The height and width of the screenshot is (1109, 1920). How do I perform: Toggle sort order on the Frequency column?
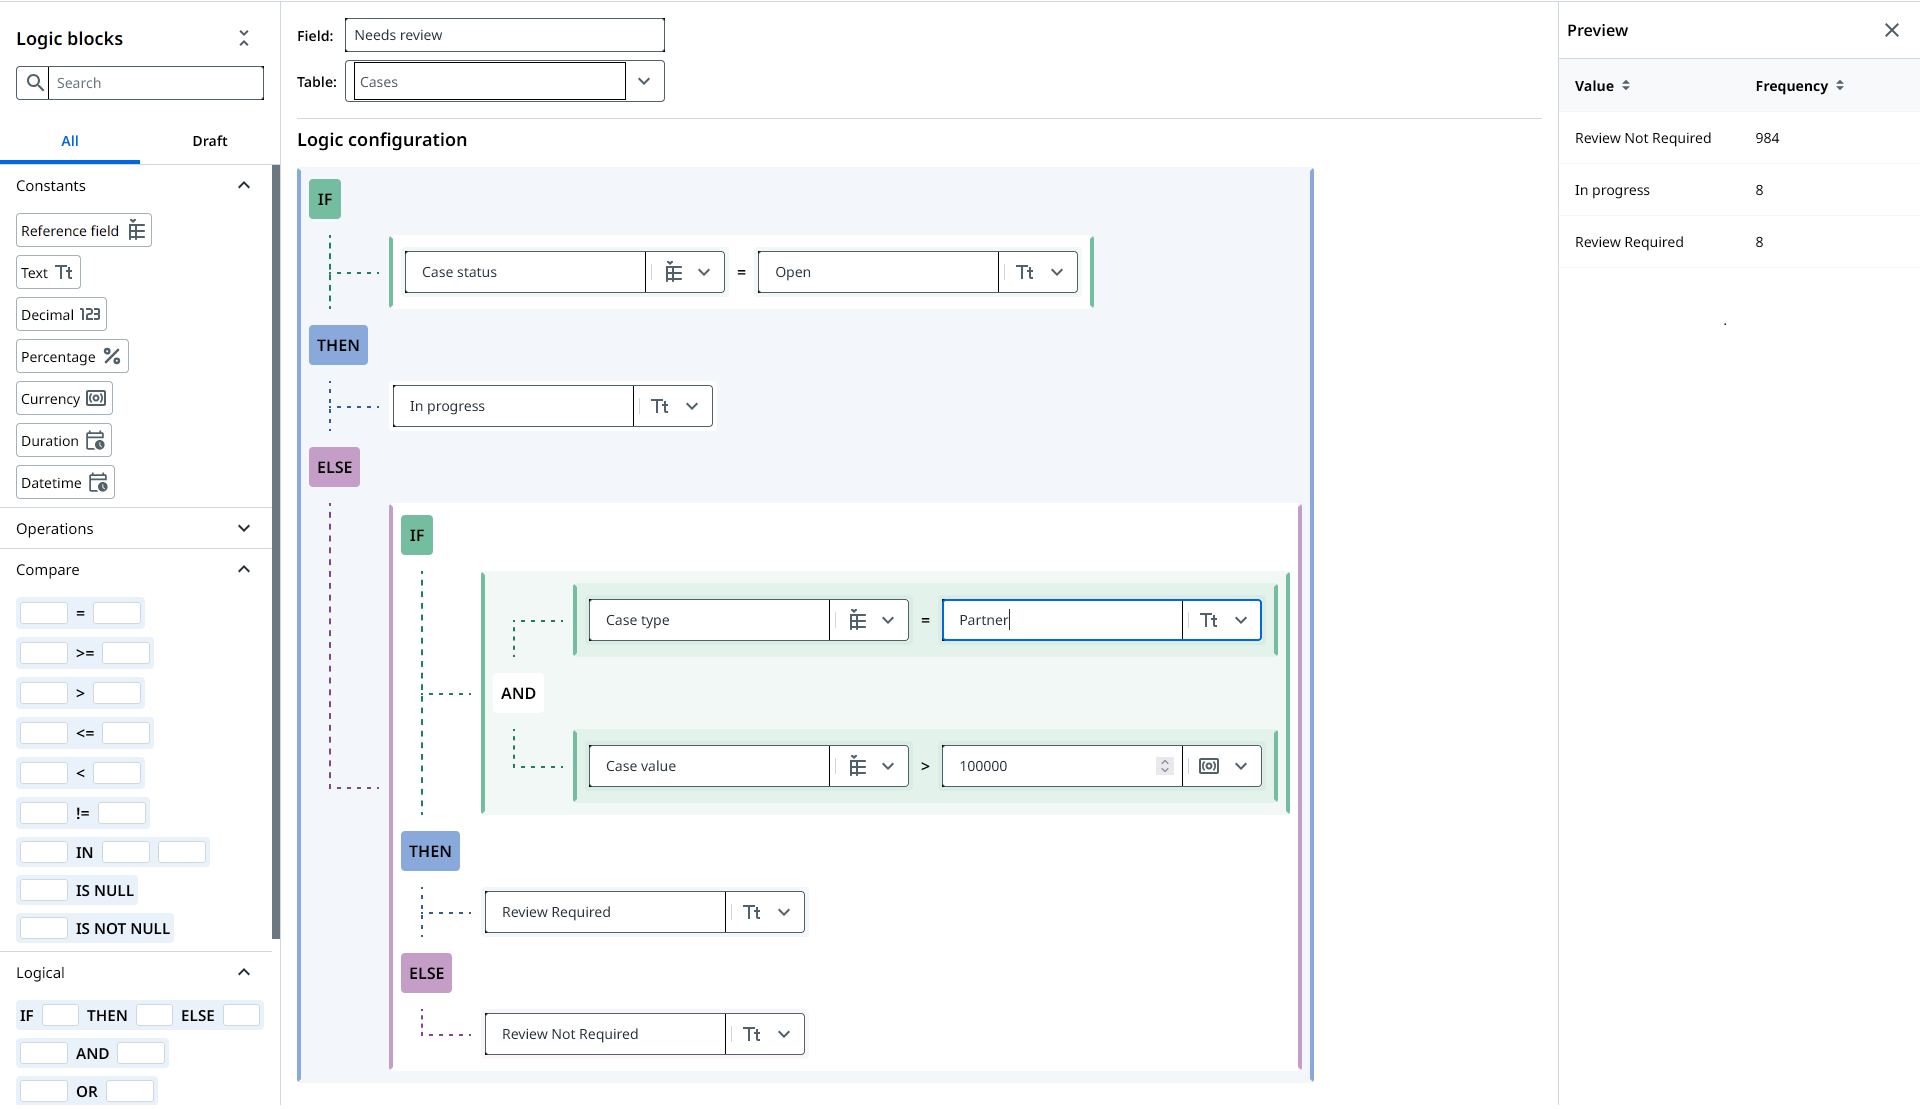(x=1841, y=85)
